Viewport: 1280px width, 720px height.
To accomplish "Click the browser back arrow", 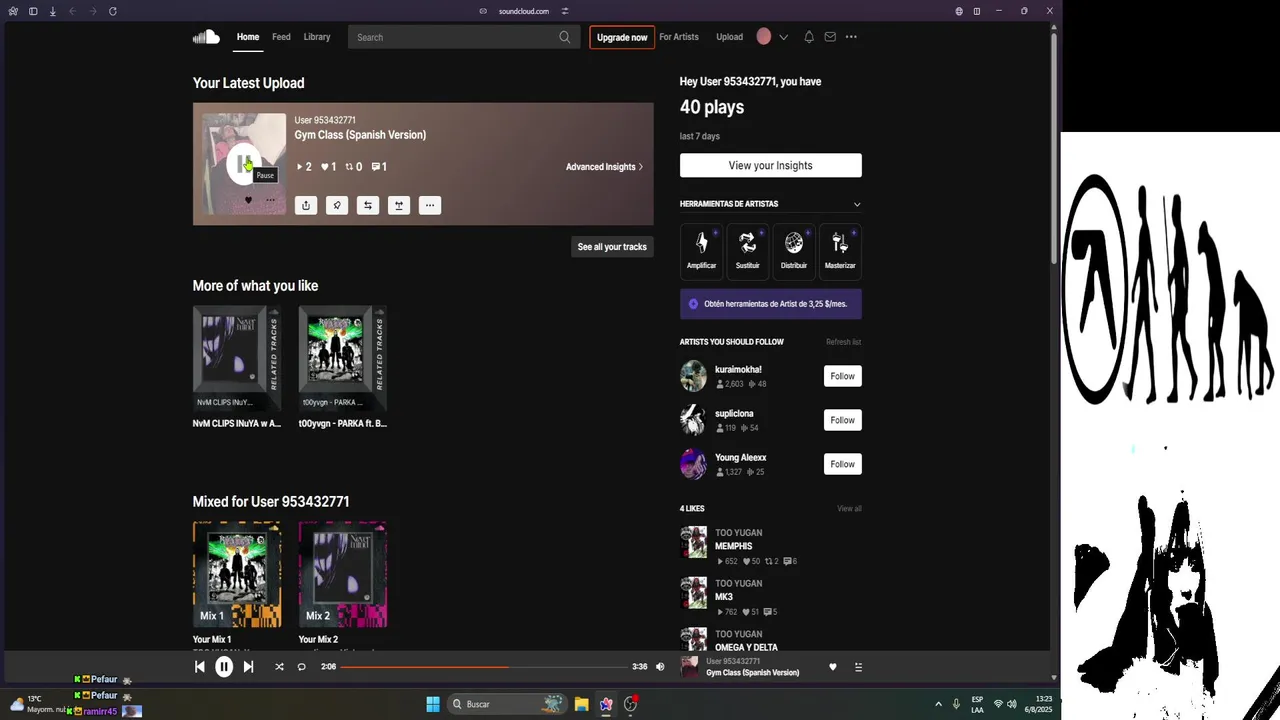I will [x=72, y=11].
